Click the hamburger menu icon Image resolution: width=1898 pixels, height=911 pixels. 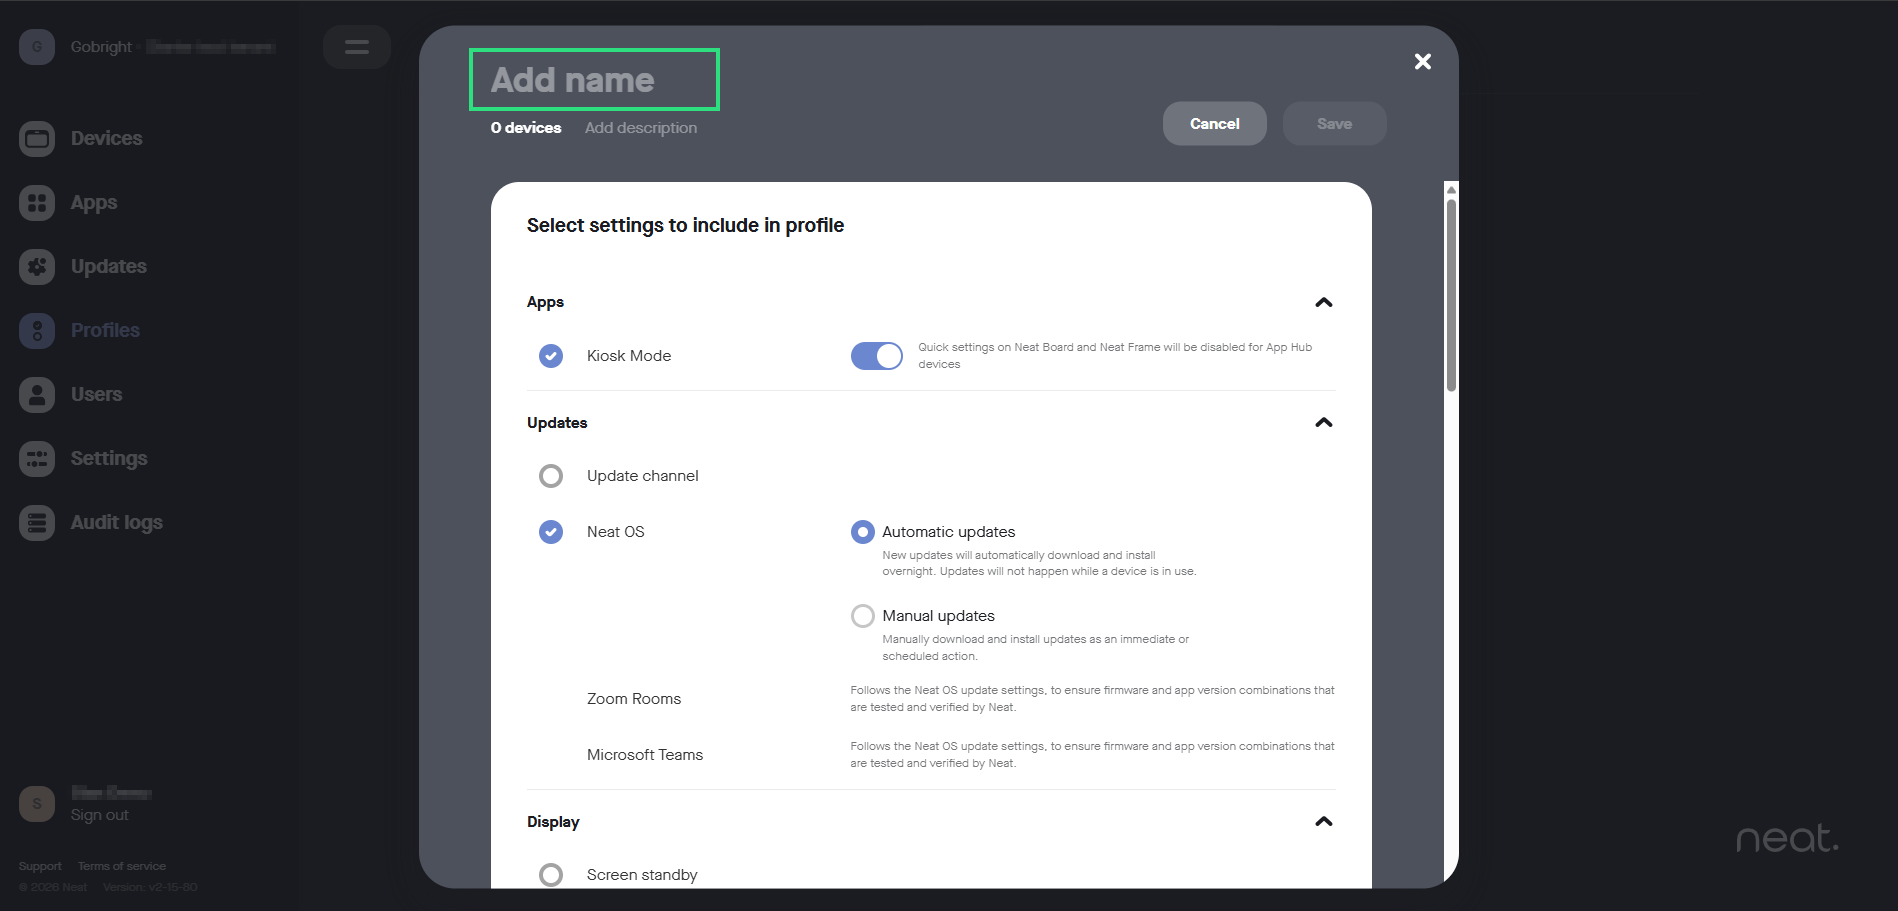[357, 47]
